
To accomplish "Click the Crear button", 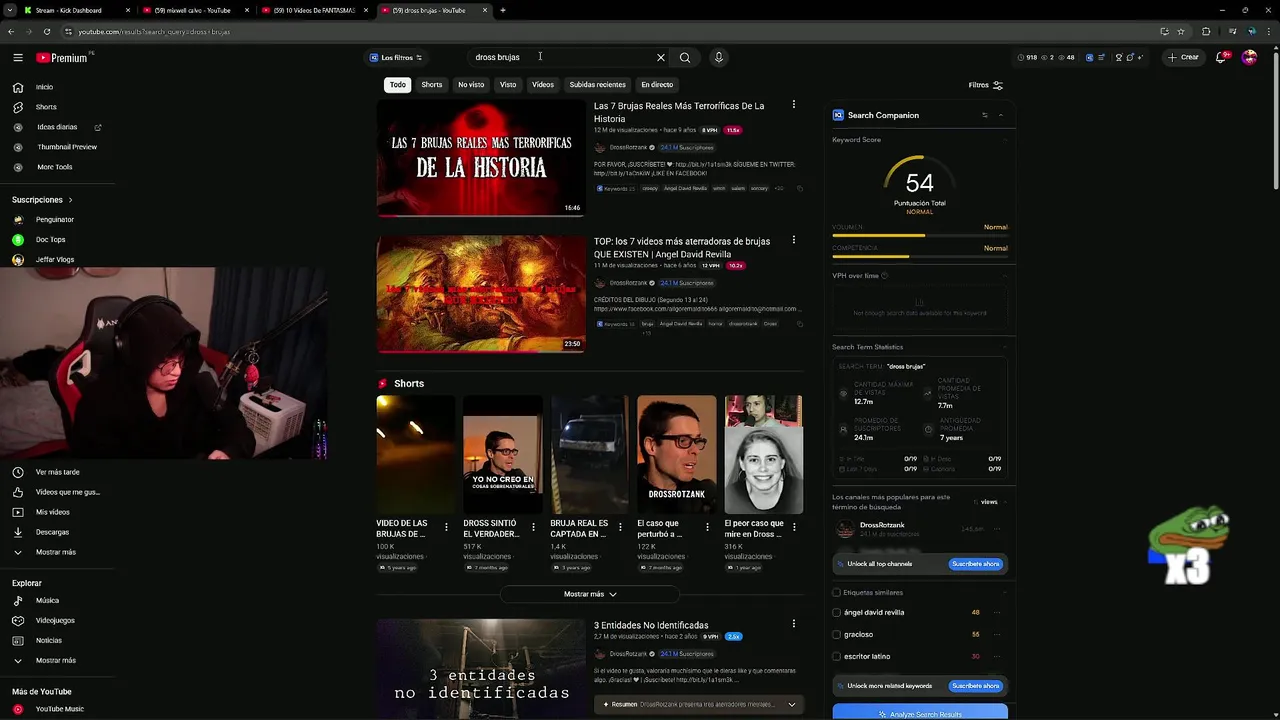I will coord(1183,58).
